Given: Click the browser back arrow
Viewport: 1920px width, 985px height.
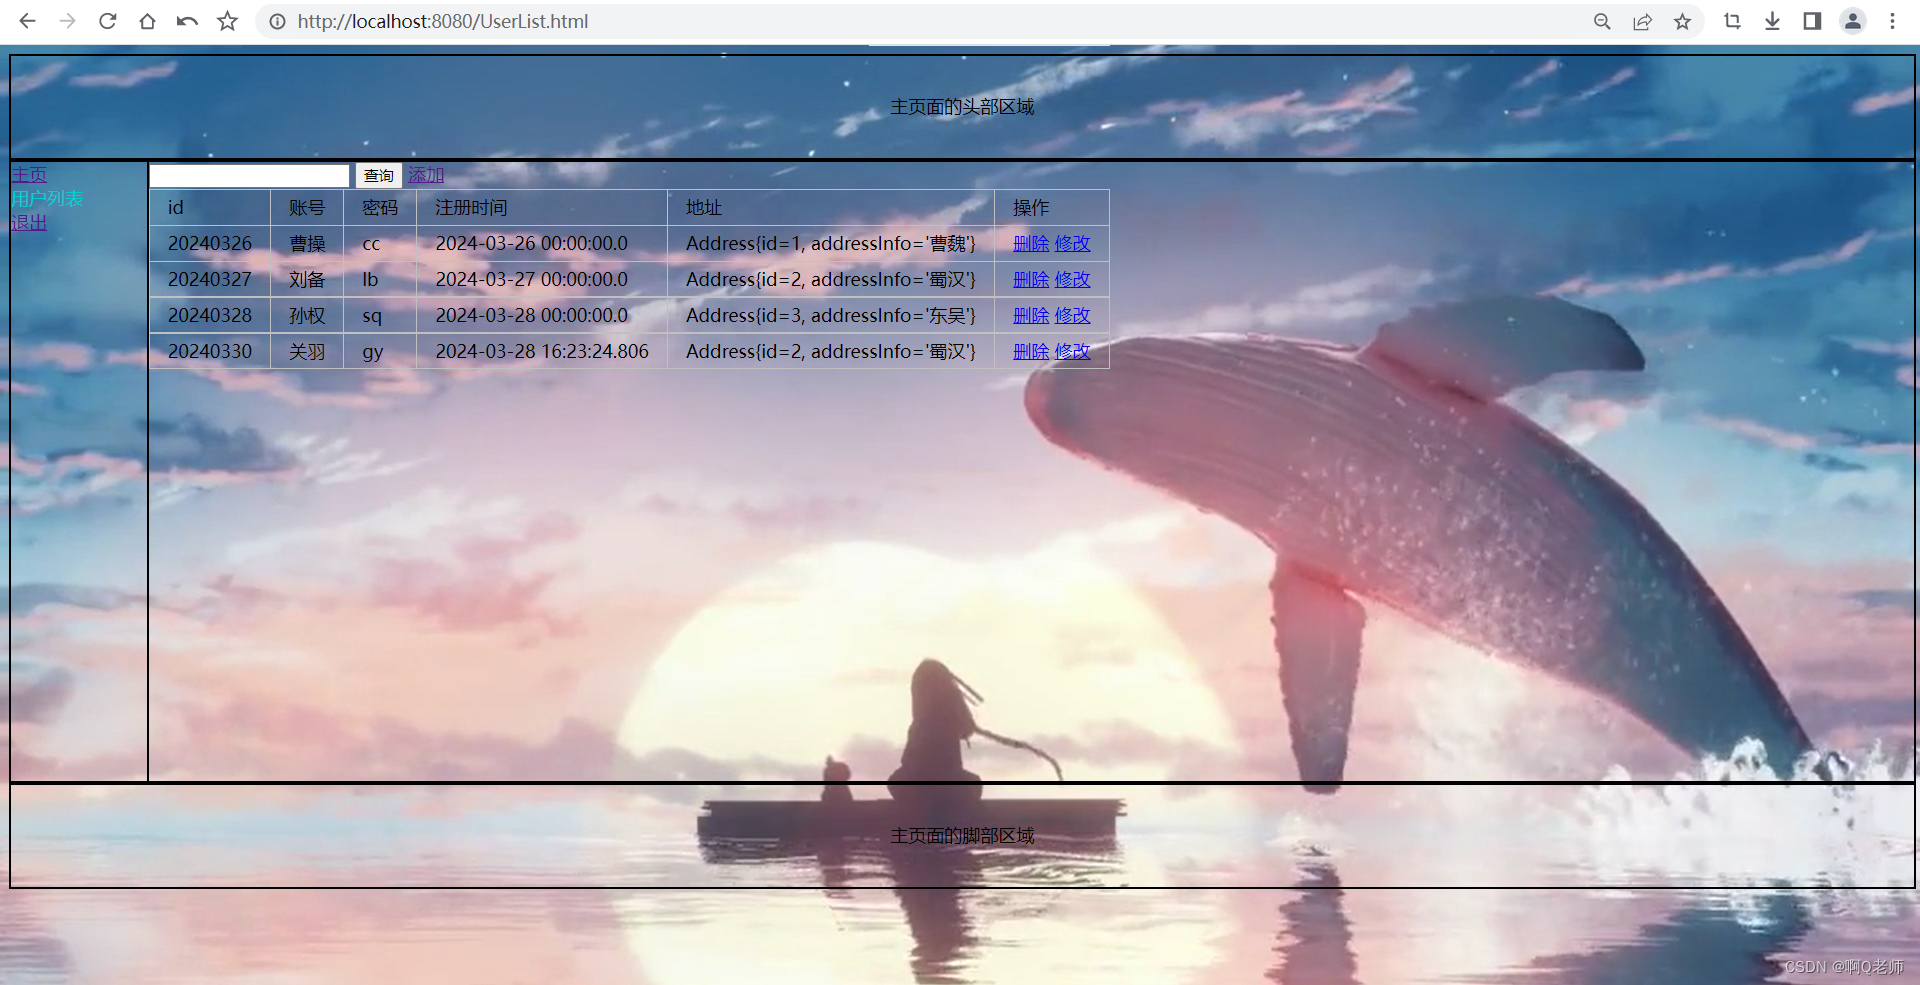Looking at the screenshot, I should (x=27, y=21).
